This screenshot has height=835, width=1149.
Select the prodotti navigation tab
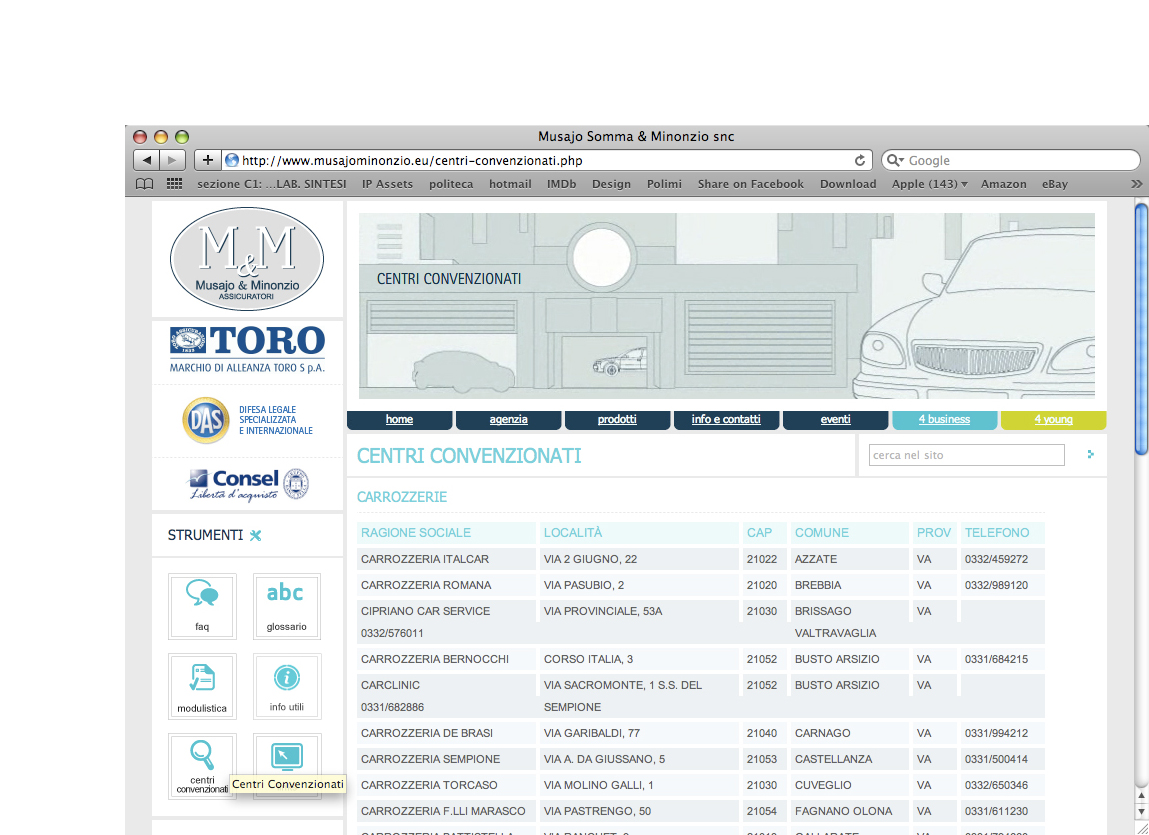click(x=617, y=420)
